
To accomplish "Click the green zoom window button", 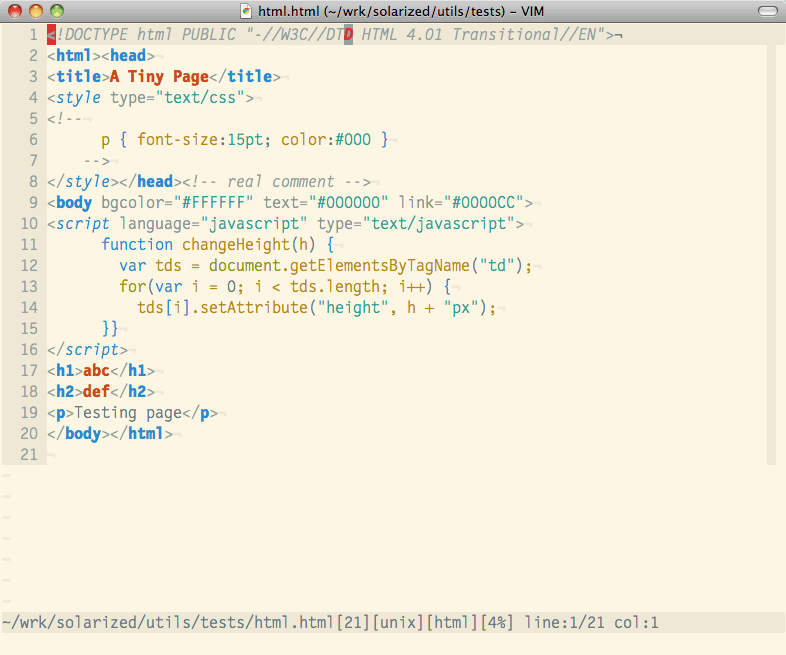I will point(57,11).
